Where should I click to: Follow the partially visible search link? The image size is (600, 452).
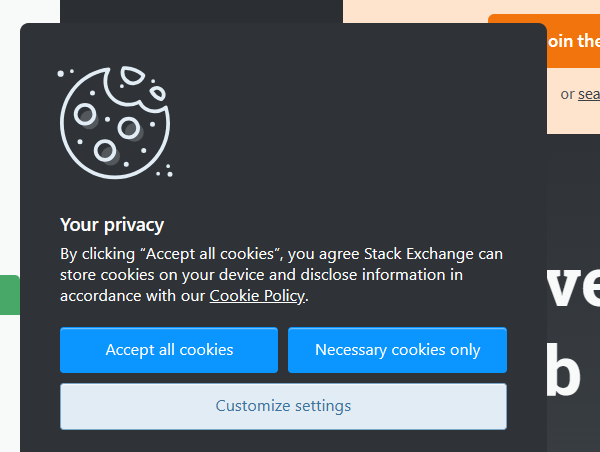589,94
